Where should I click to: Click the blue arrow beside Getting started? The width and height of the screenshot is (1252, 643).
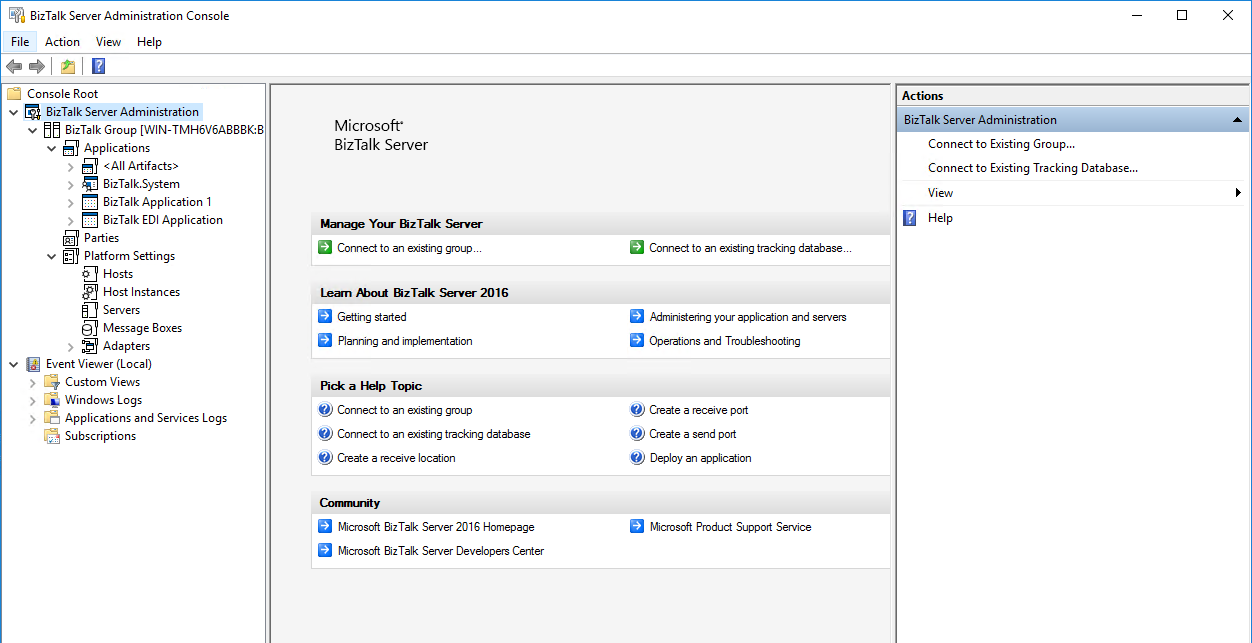pos(325,317)
